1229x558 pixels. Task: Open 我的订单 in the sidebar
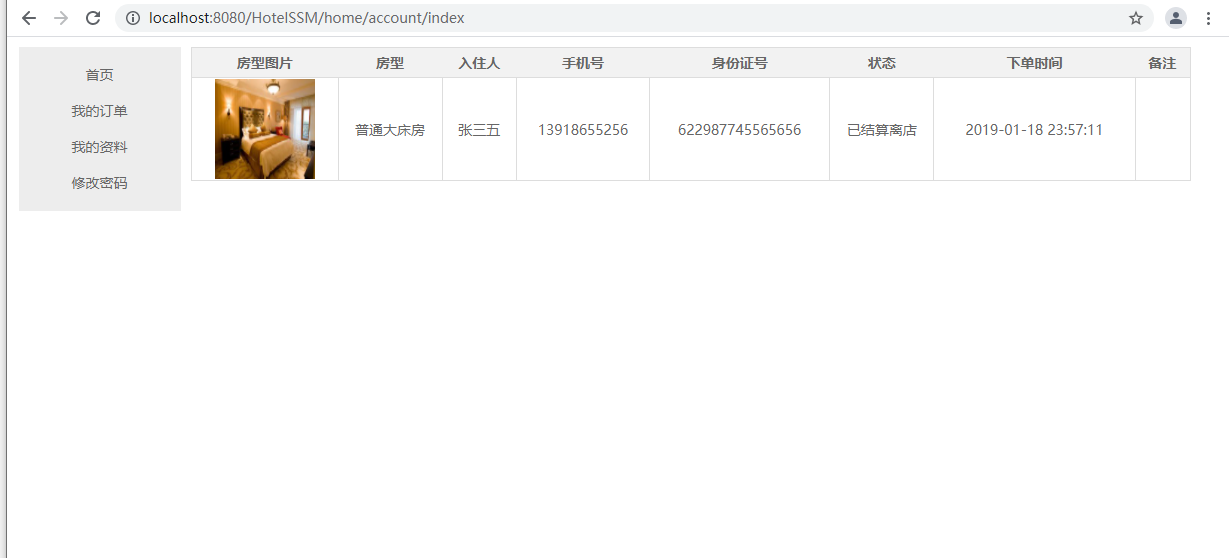[100, 111]
